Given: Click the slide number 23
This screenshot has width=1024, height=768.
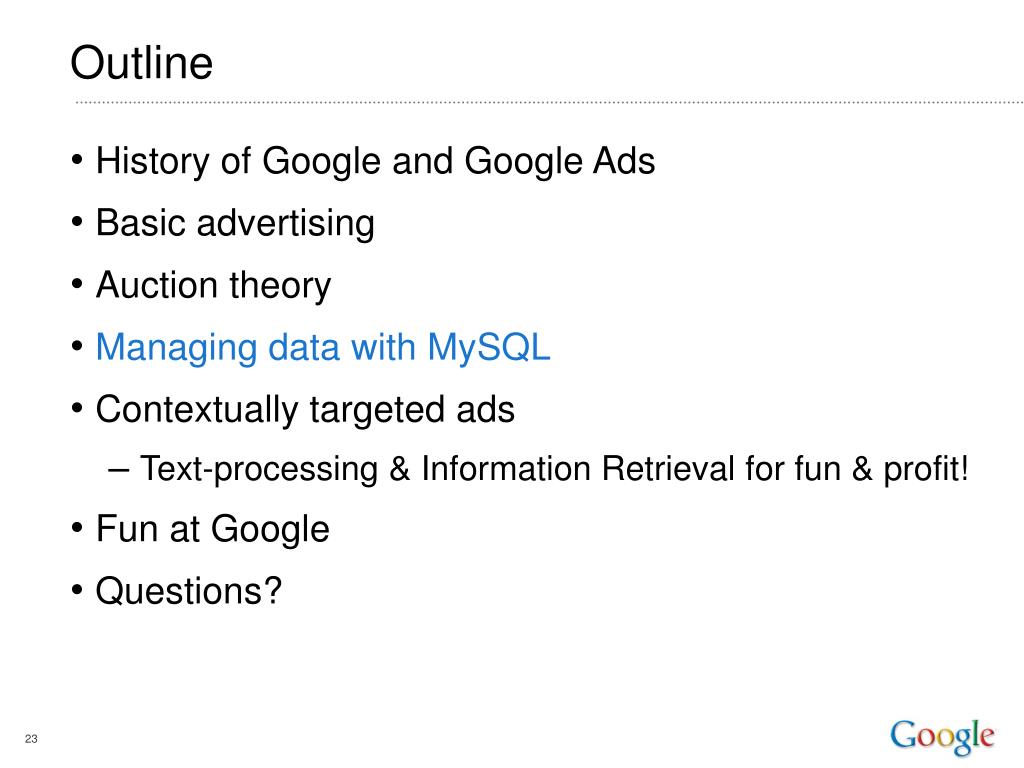Looking at the screenshot, I should pyautogui.click(x=31, y=739).
